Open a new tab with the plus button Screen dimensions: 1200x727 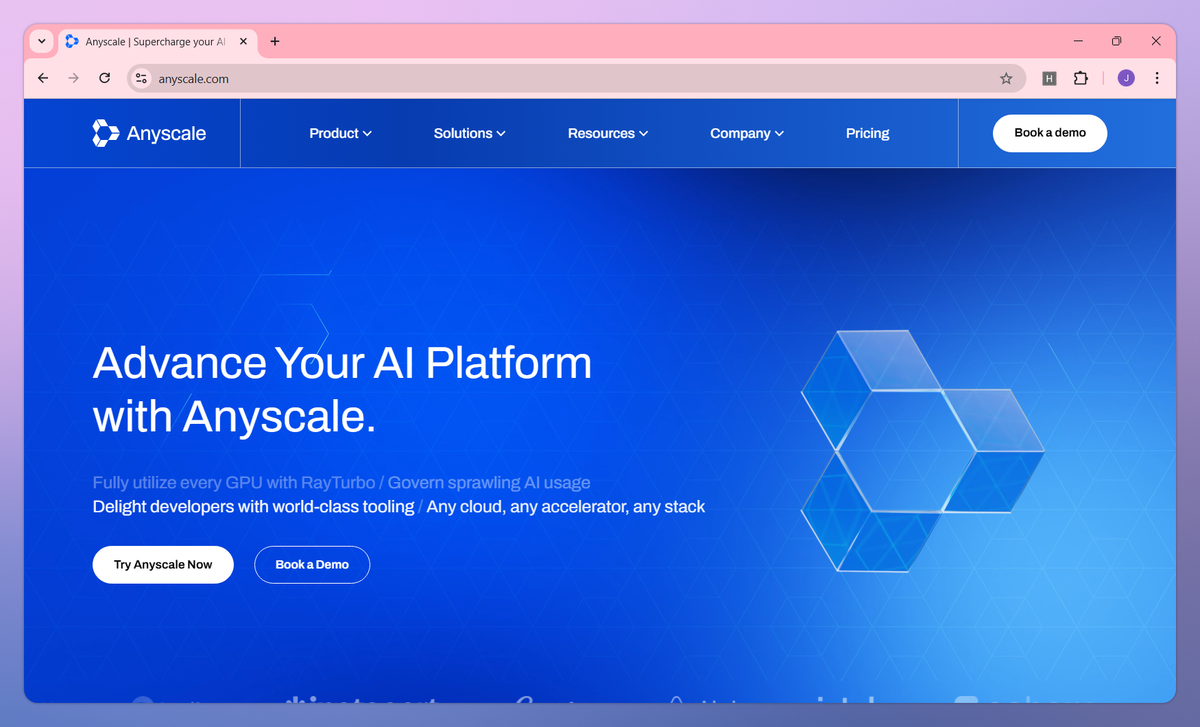(275, 41)
